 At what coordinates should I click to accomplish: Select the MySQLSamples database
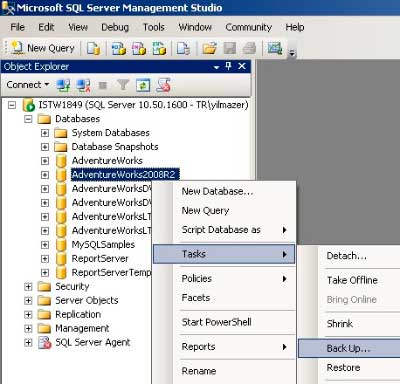click(103, 245)
